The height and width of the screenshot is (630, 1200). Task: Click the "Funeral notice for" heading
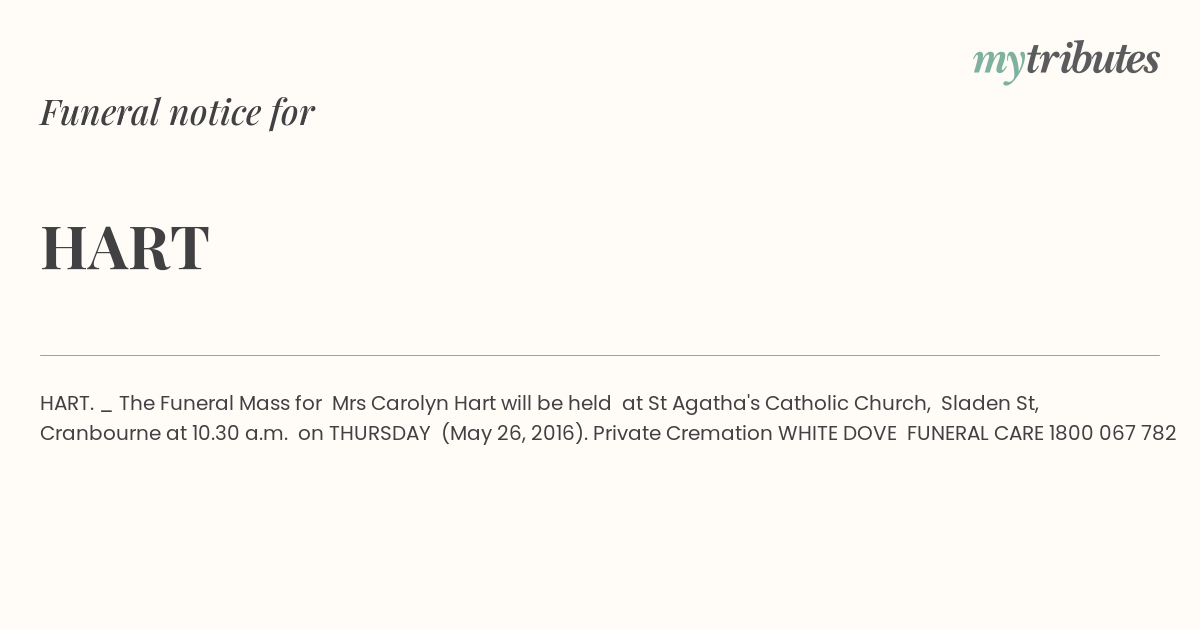click(x=177, y=112)
